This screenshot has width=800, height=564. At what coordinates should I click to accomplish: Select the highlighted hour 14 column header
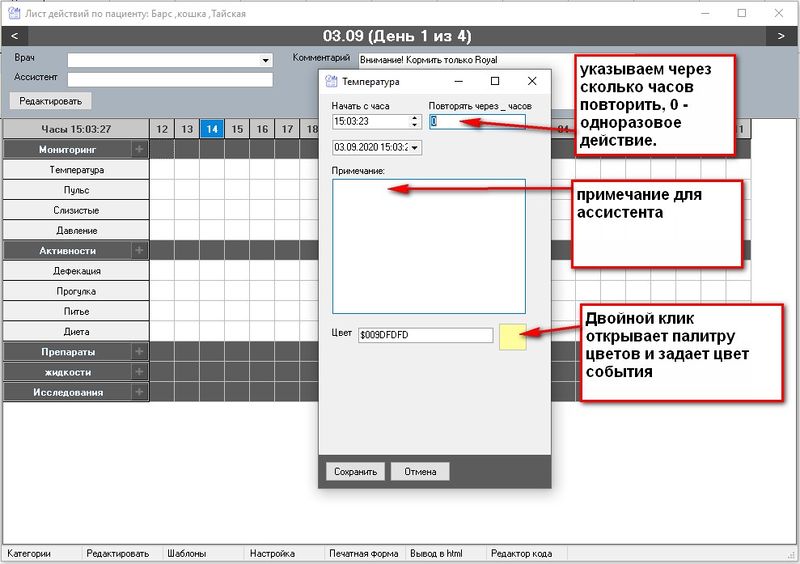point(210,129)
